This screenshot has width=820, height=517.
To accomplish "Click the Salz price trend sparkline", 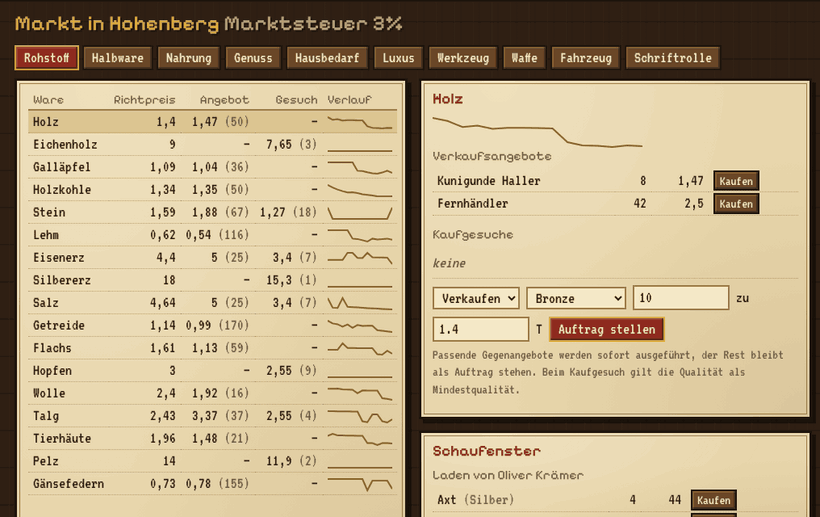I will pyautogui.click(x=360, y=303).
